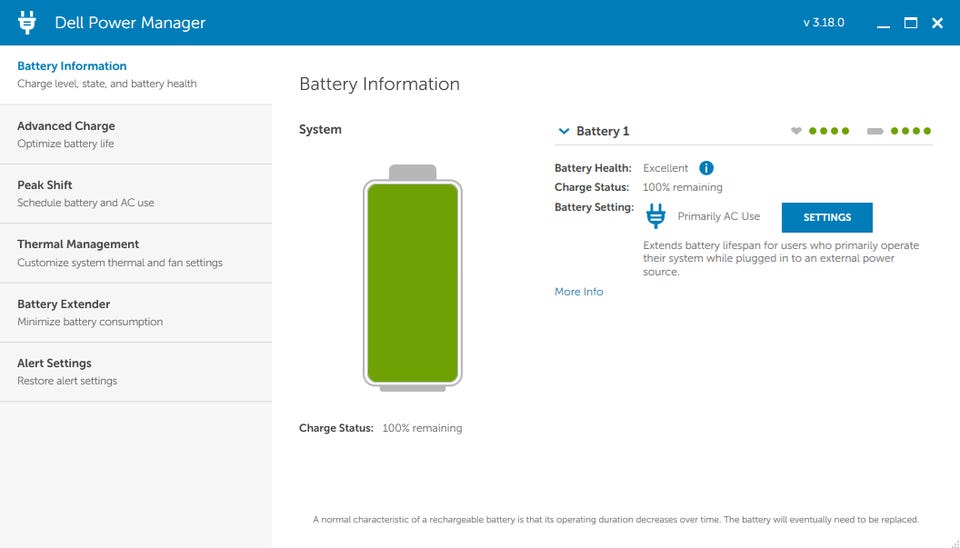Click '100% remaining' under Battery 1
Viewport: 960px width, 548px height.
(x=683, y=187)
